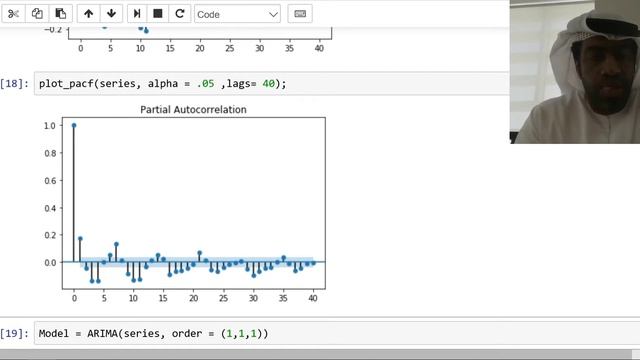Select the cell prompt [18]:
Screen dimensions: 640x360
click(x=15, y=84)
